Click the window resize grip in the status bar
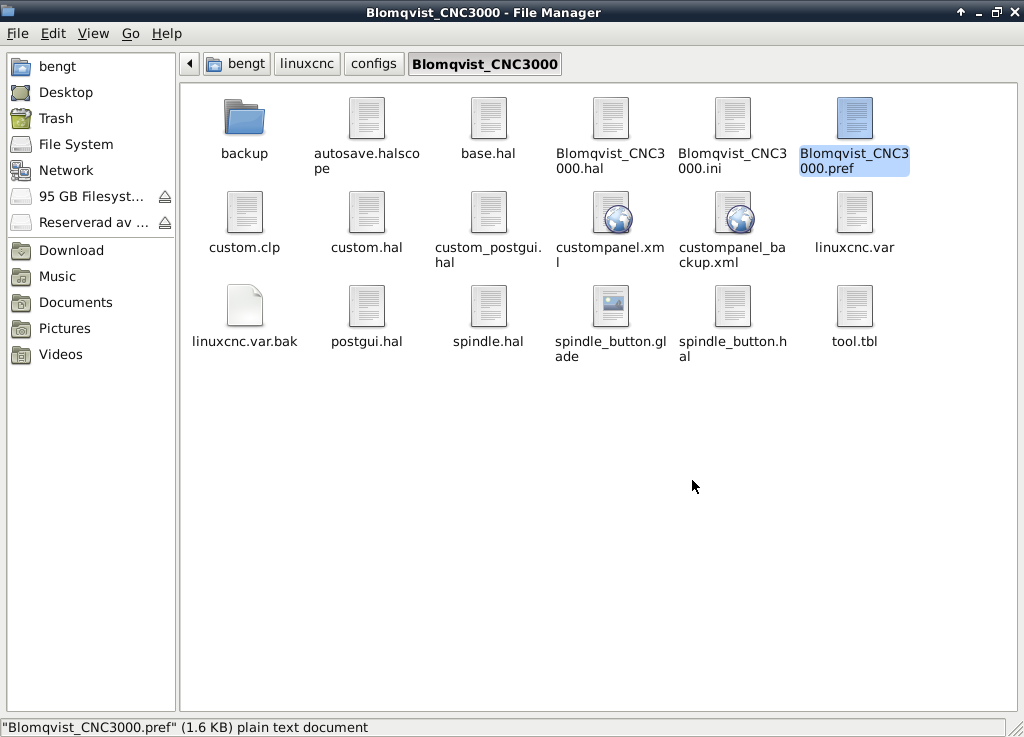Image resolution: width=1024 pixels, height=737 pixels. [x=1016, y=729]
